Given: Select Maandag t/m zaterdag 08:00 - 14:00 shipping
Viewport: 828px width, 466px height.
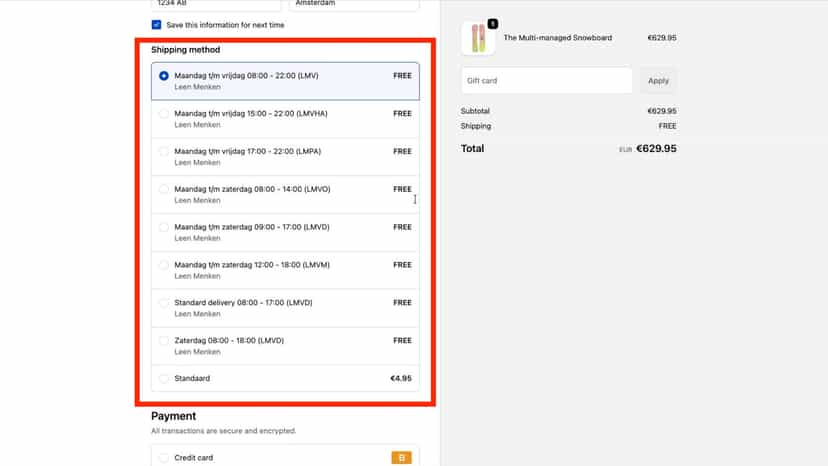Looking at the screenshot, I should click(x=285, y=194).
